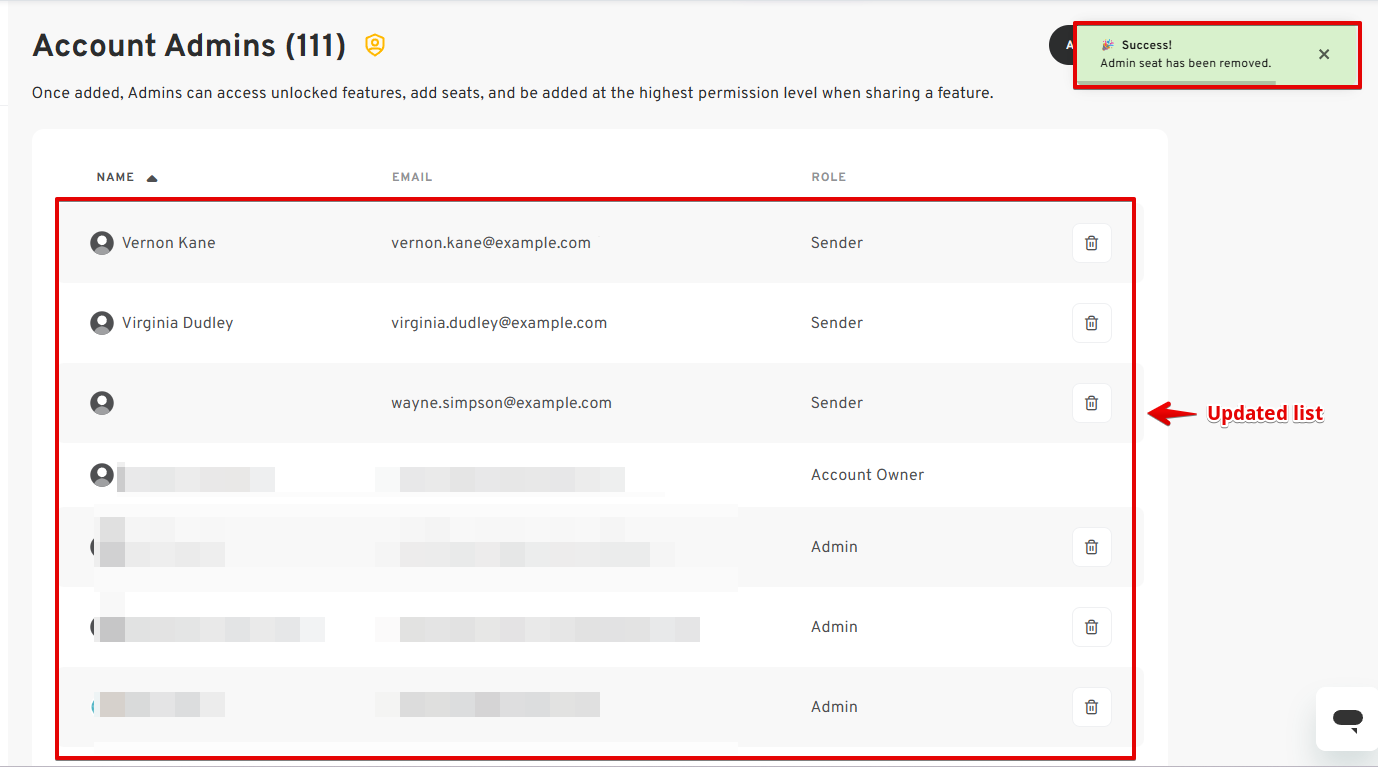
Task: Click the yellow shield badge beside the title
Action: pyautogui.click(x=375, y=45)
